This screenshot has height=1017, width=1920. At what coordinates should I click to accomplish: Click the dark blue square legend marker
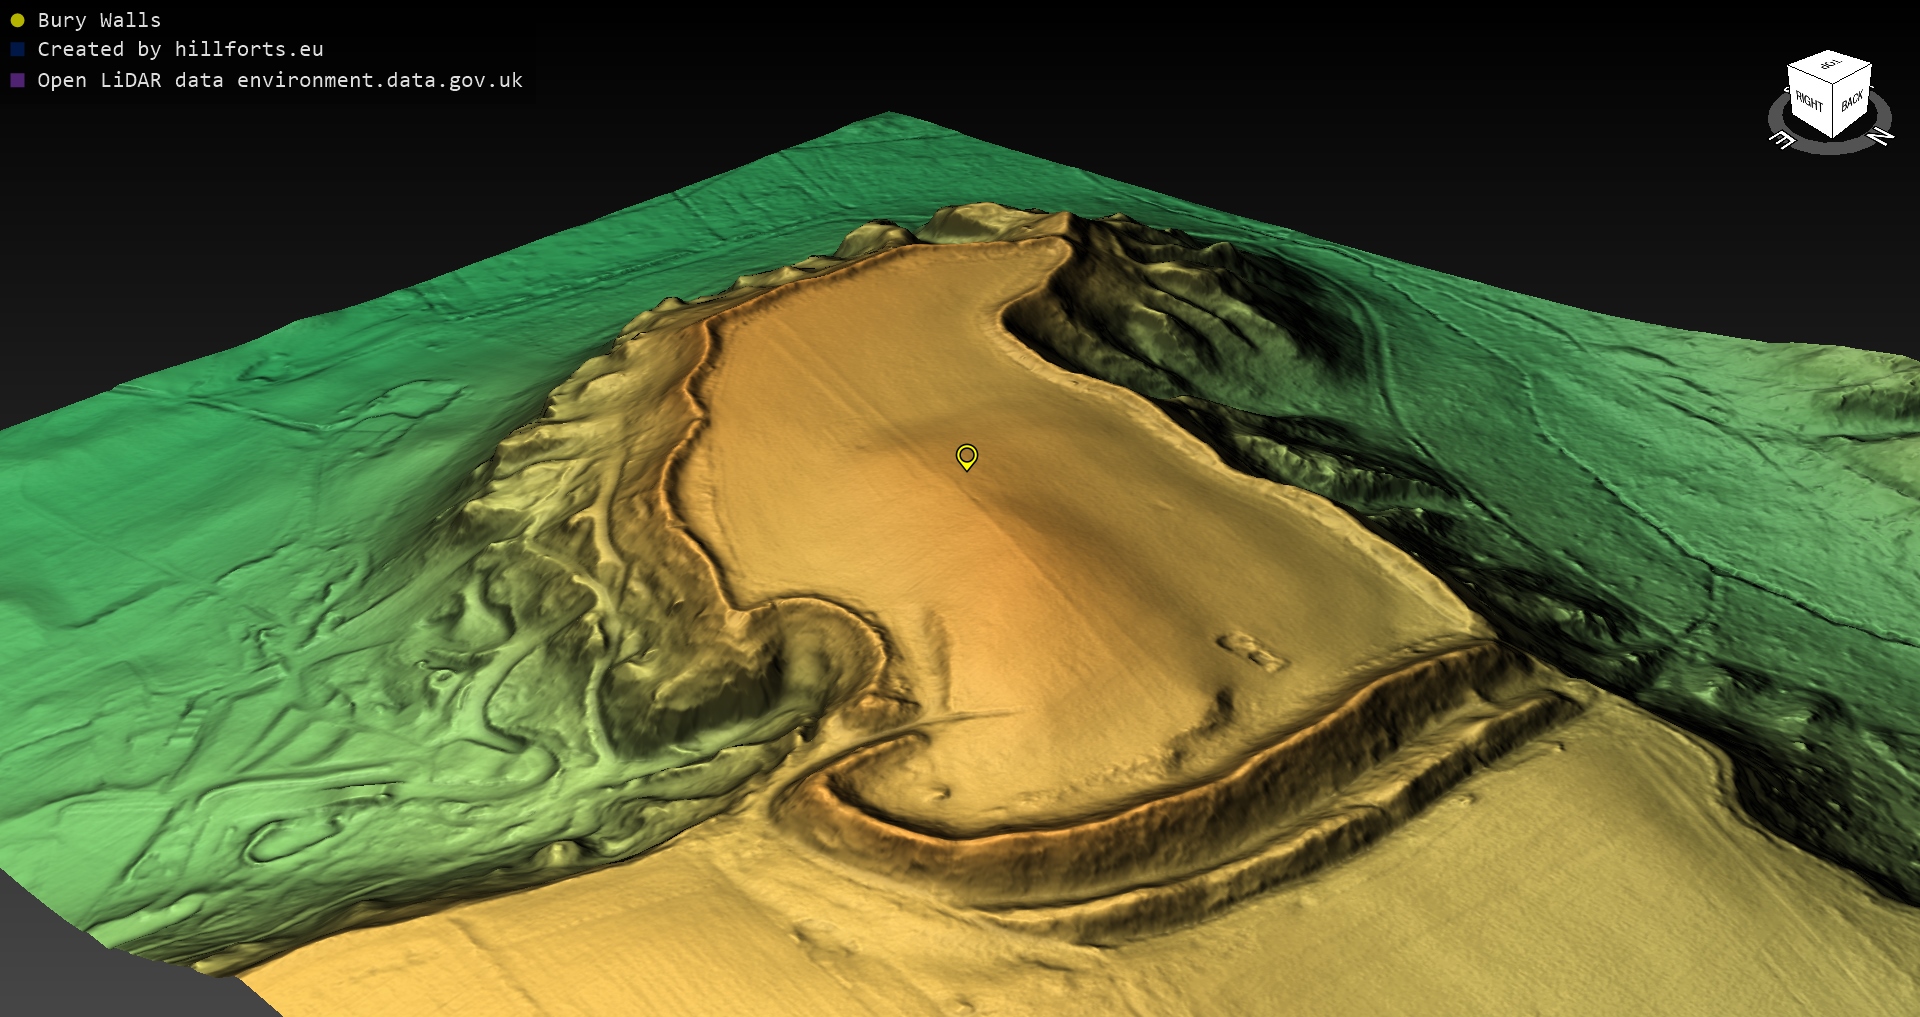click(x=17, y=49)
